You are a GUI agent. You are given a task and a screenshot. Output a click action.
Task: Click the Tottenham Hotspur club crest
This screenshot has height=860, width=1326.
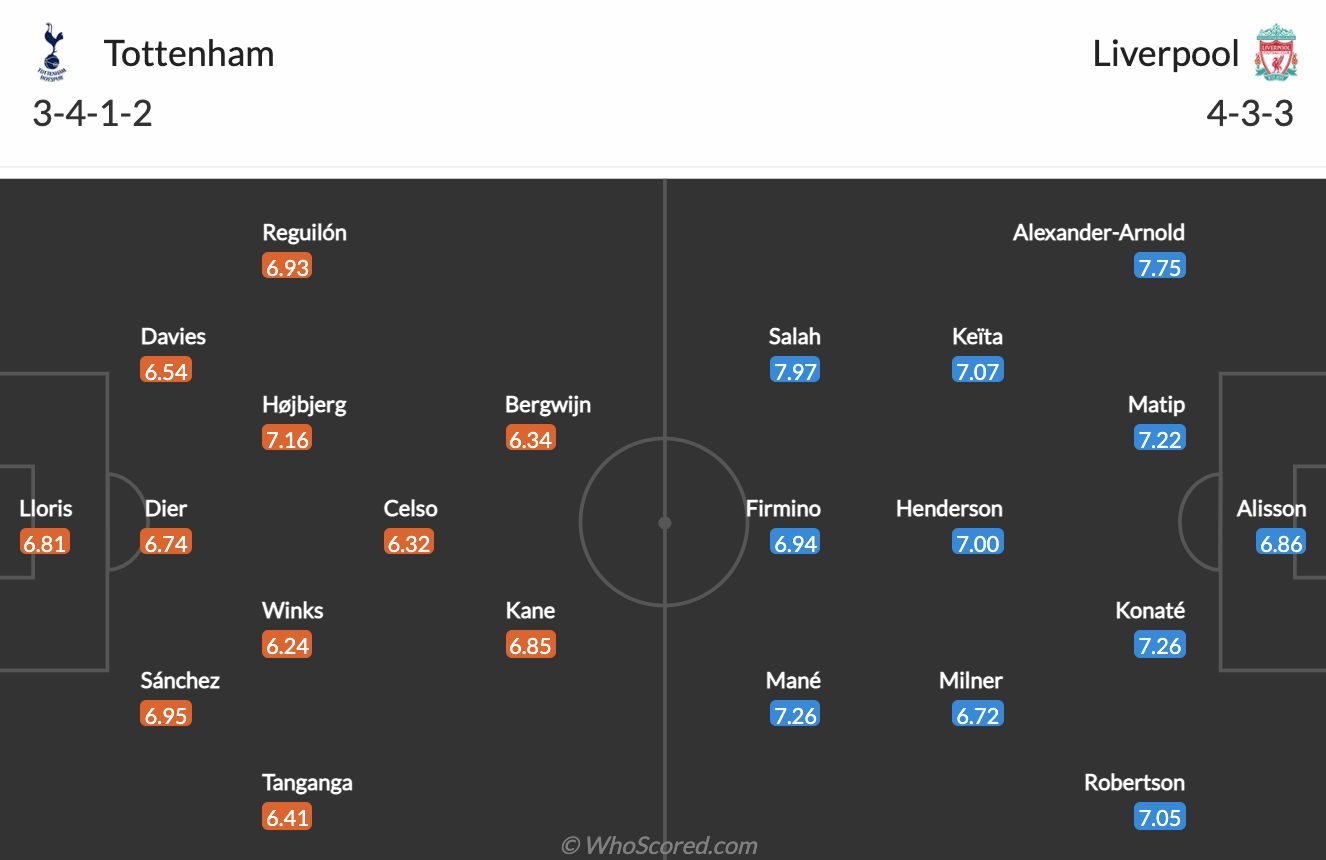50,53
